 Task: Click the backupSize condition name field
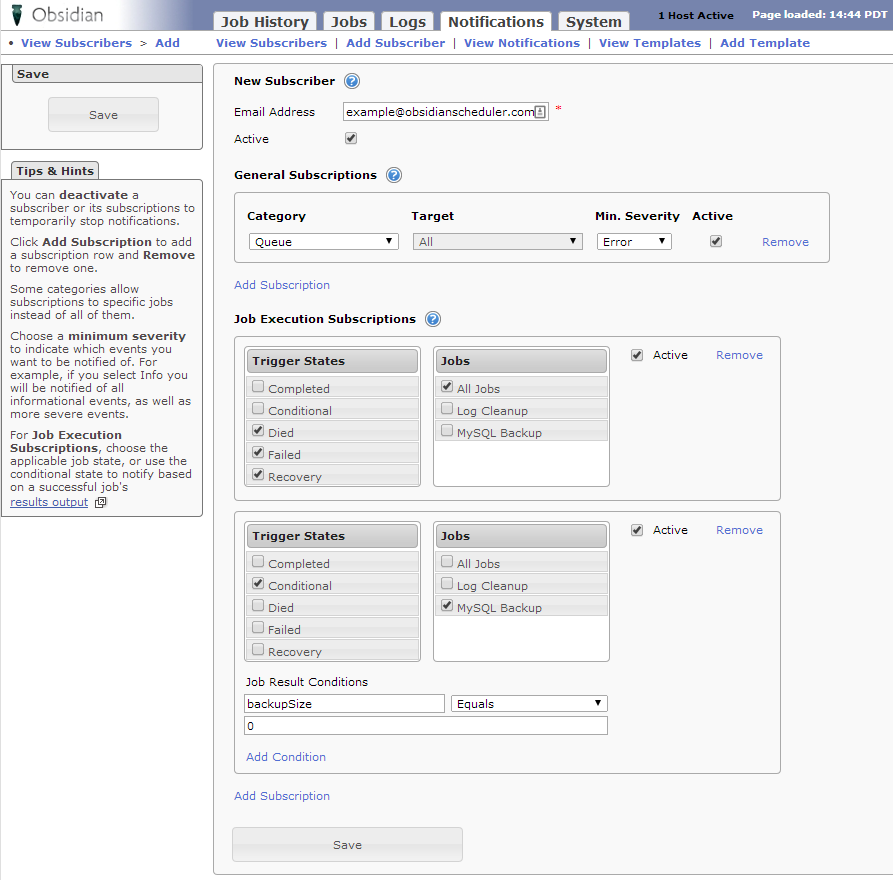pyautogui.click(x=345, y=704)
